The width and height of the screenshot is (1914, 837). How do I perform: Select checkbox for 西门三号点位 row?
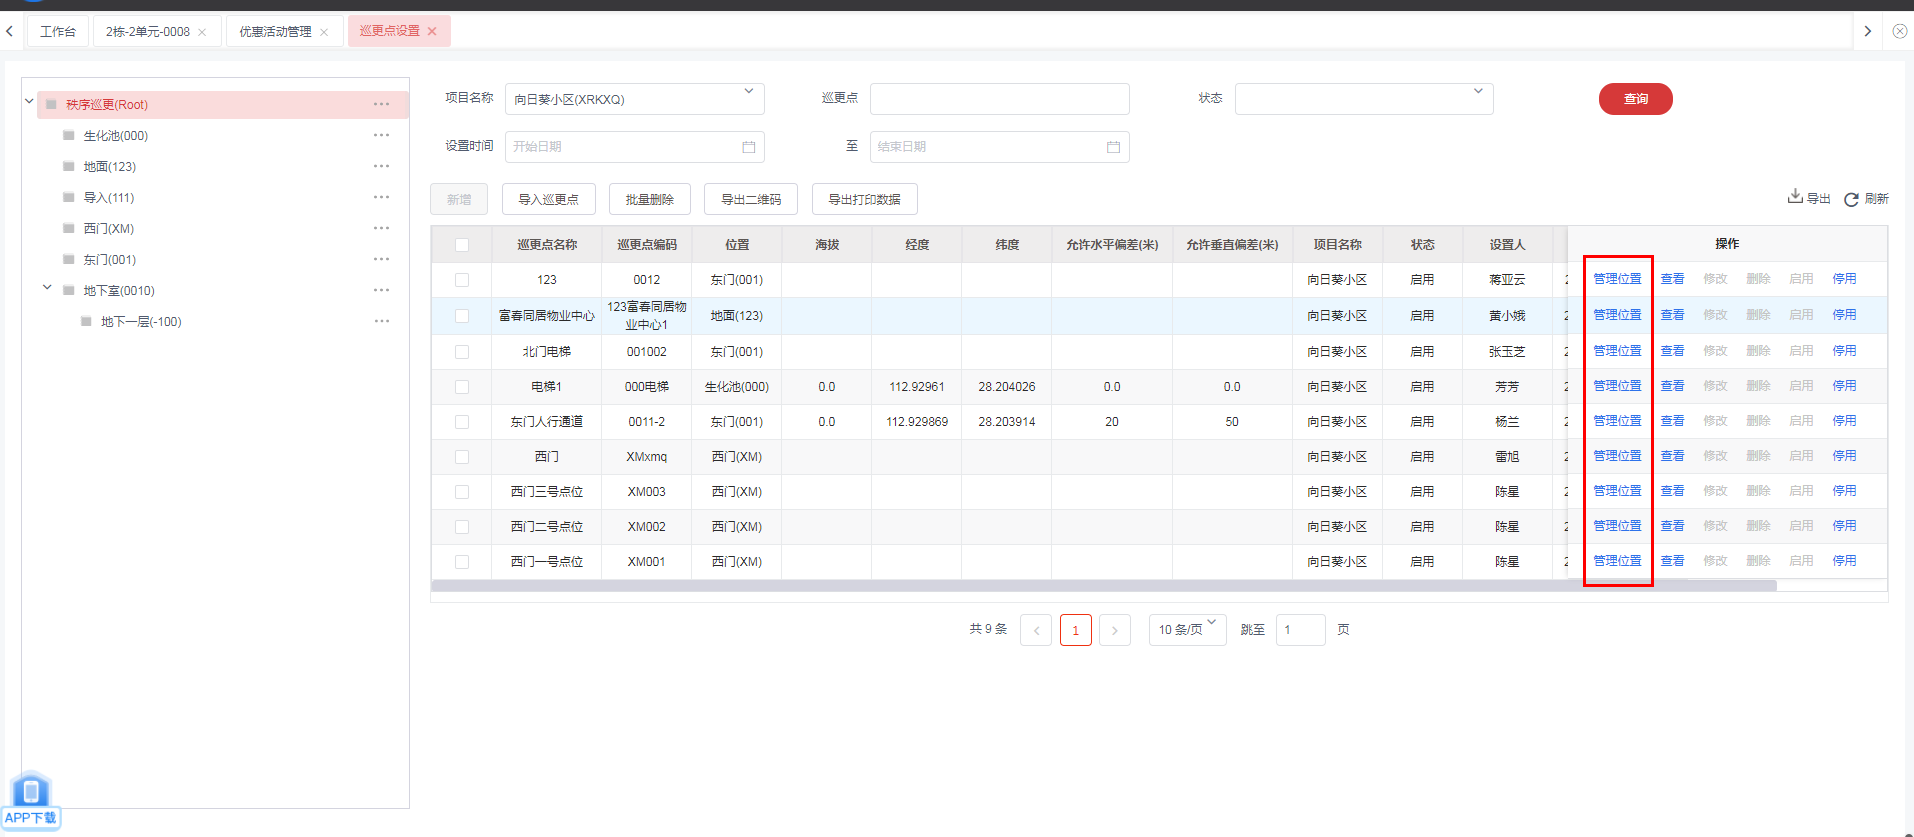click(x=462, y=492)
